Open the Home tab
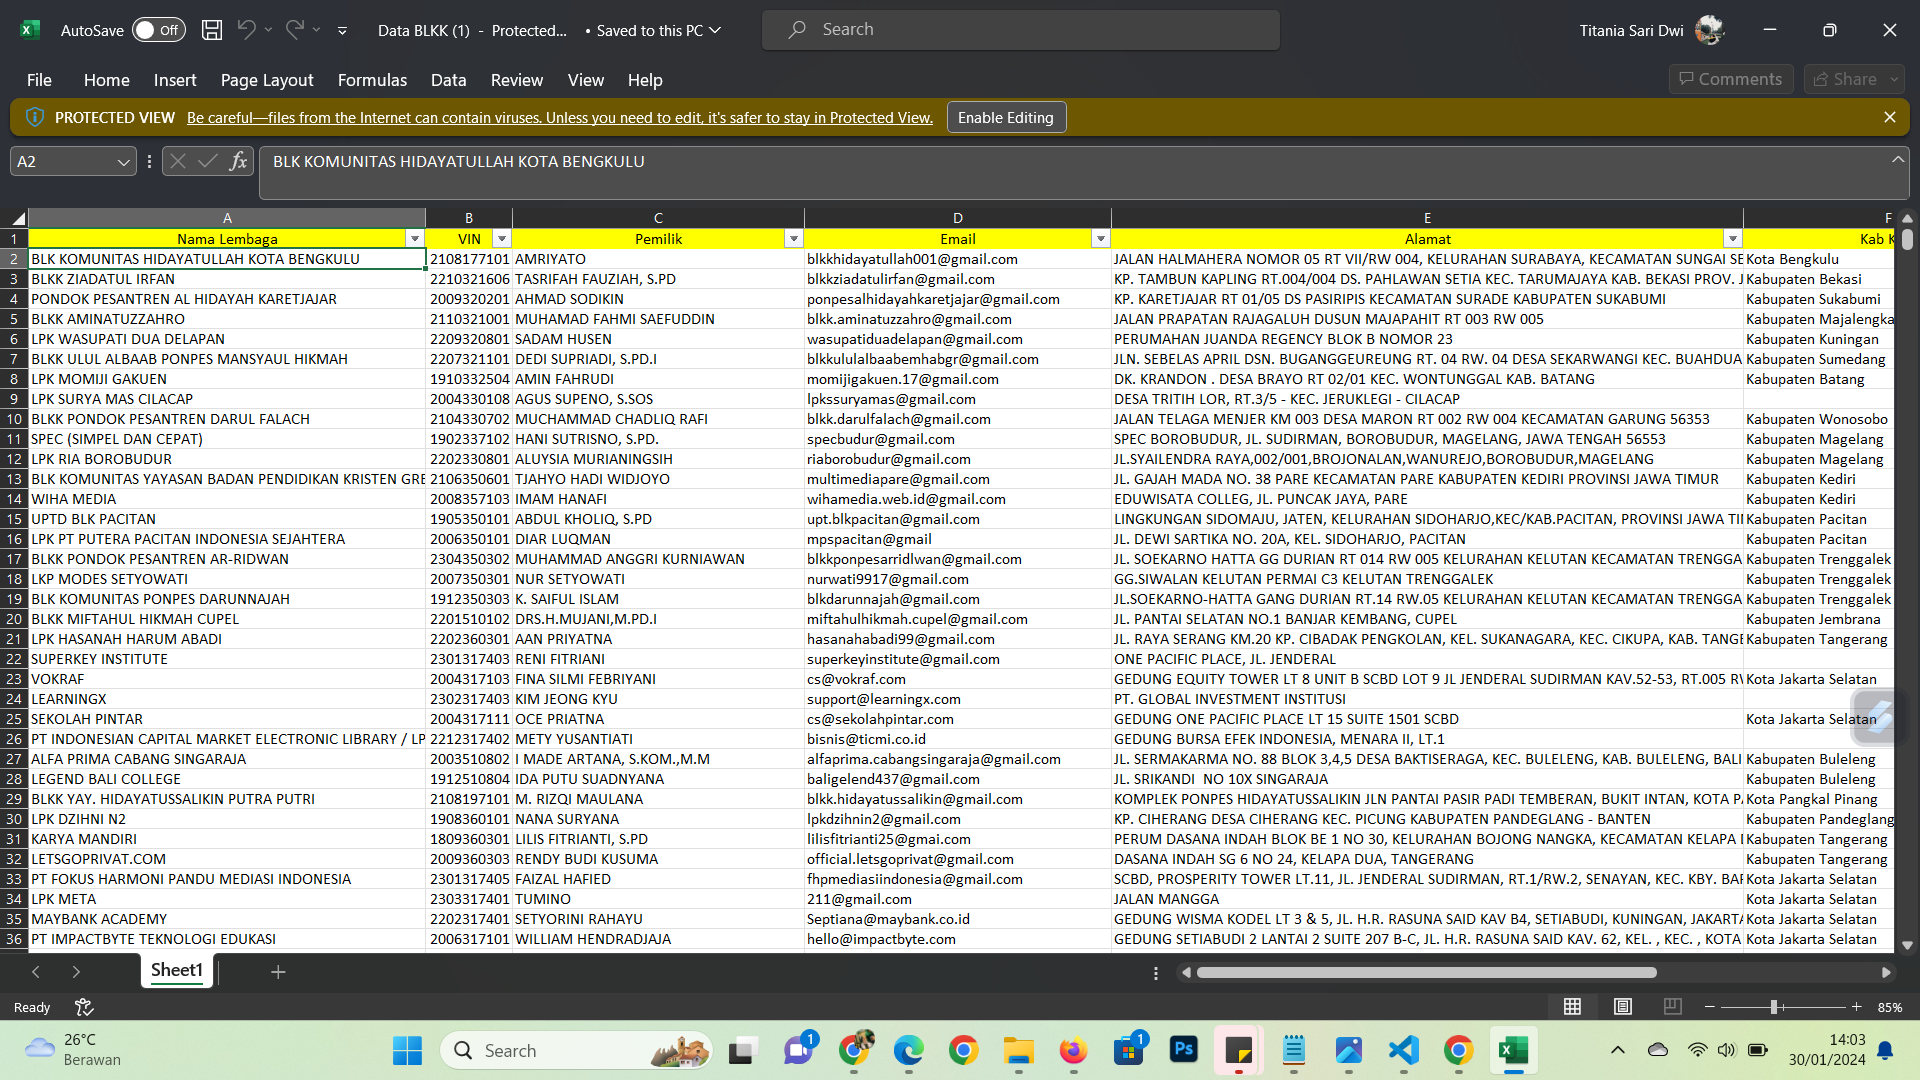The width and height of the screenshot is (1920, 1080). pos(106,80)
